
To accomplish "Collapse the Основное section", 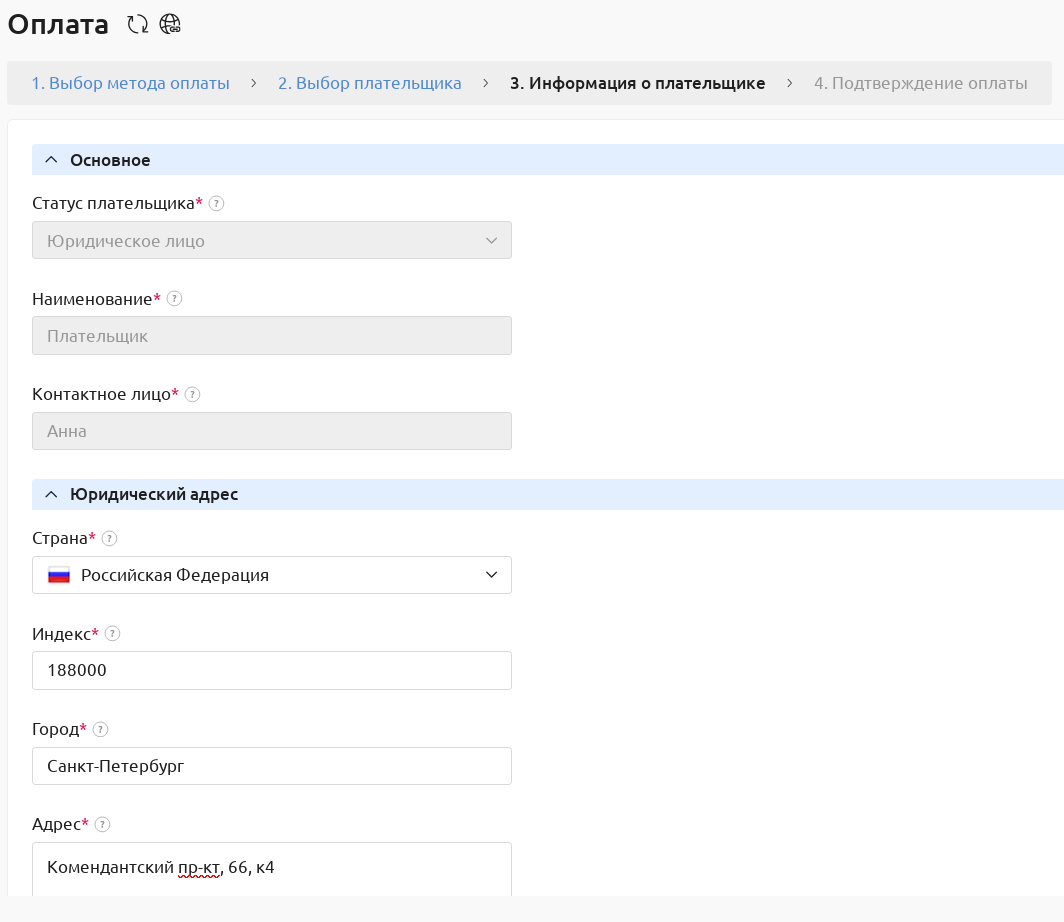I will 52,160.
